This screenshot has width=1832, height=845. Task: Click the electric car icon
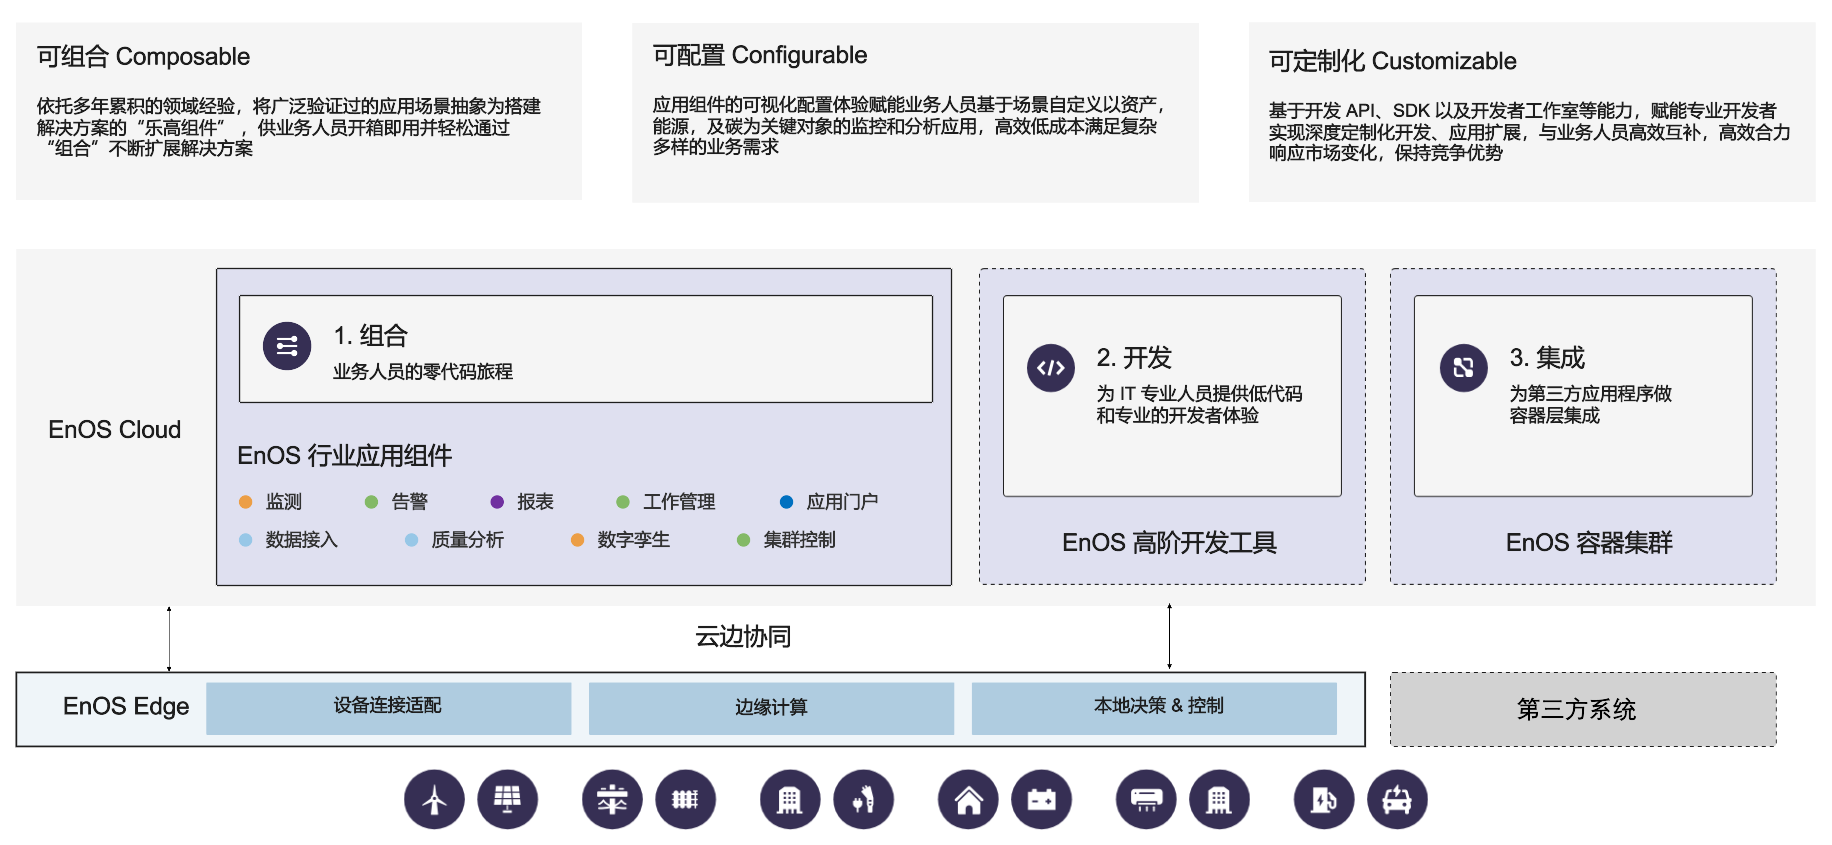click(x=1397, y=800)
